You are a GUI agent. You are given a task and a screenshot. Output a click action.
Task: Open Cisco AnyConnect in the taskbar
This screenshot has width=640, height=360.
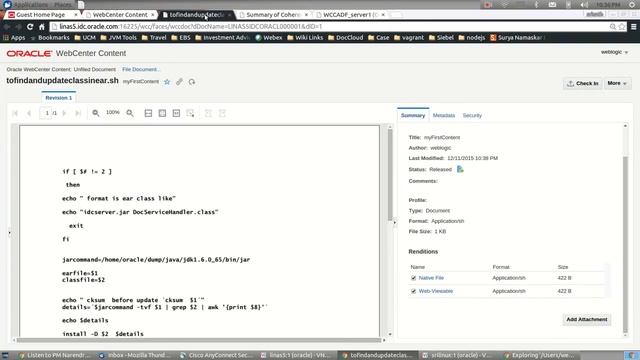coord(216,356)
